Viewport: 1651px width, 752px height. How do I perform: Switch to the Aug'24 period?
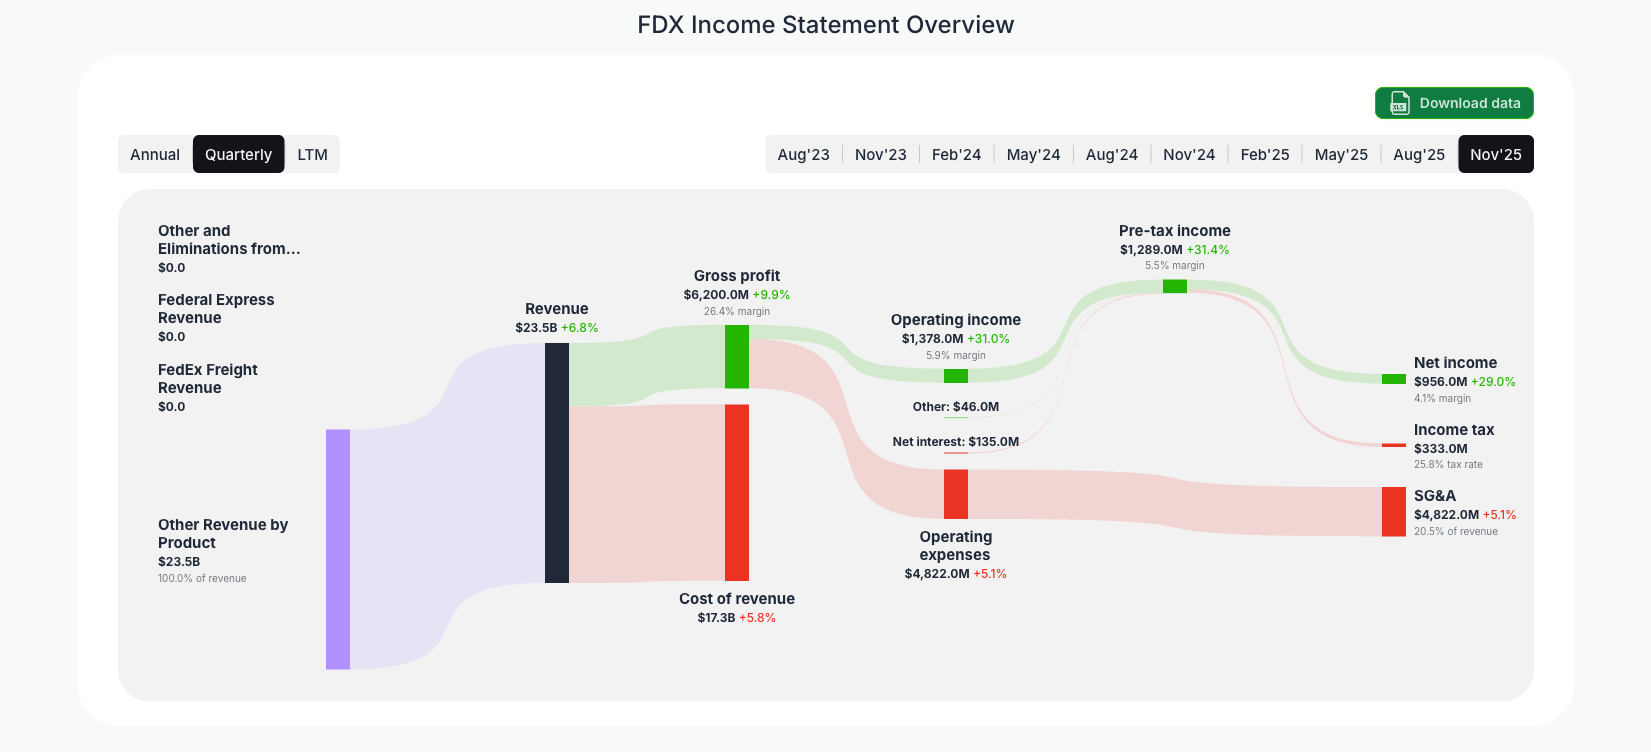1111,154
